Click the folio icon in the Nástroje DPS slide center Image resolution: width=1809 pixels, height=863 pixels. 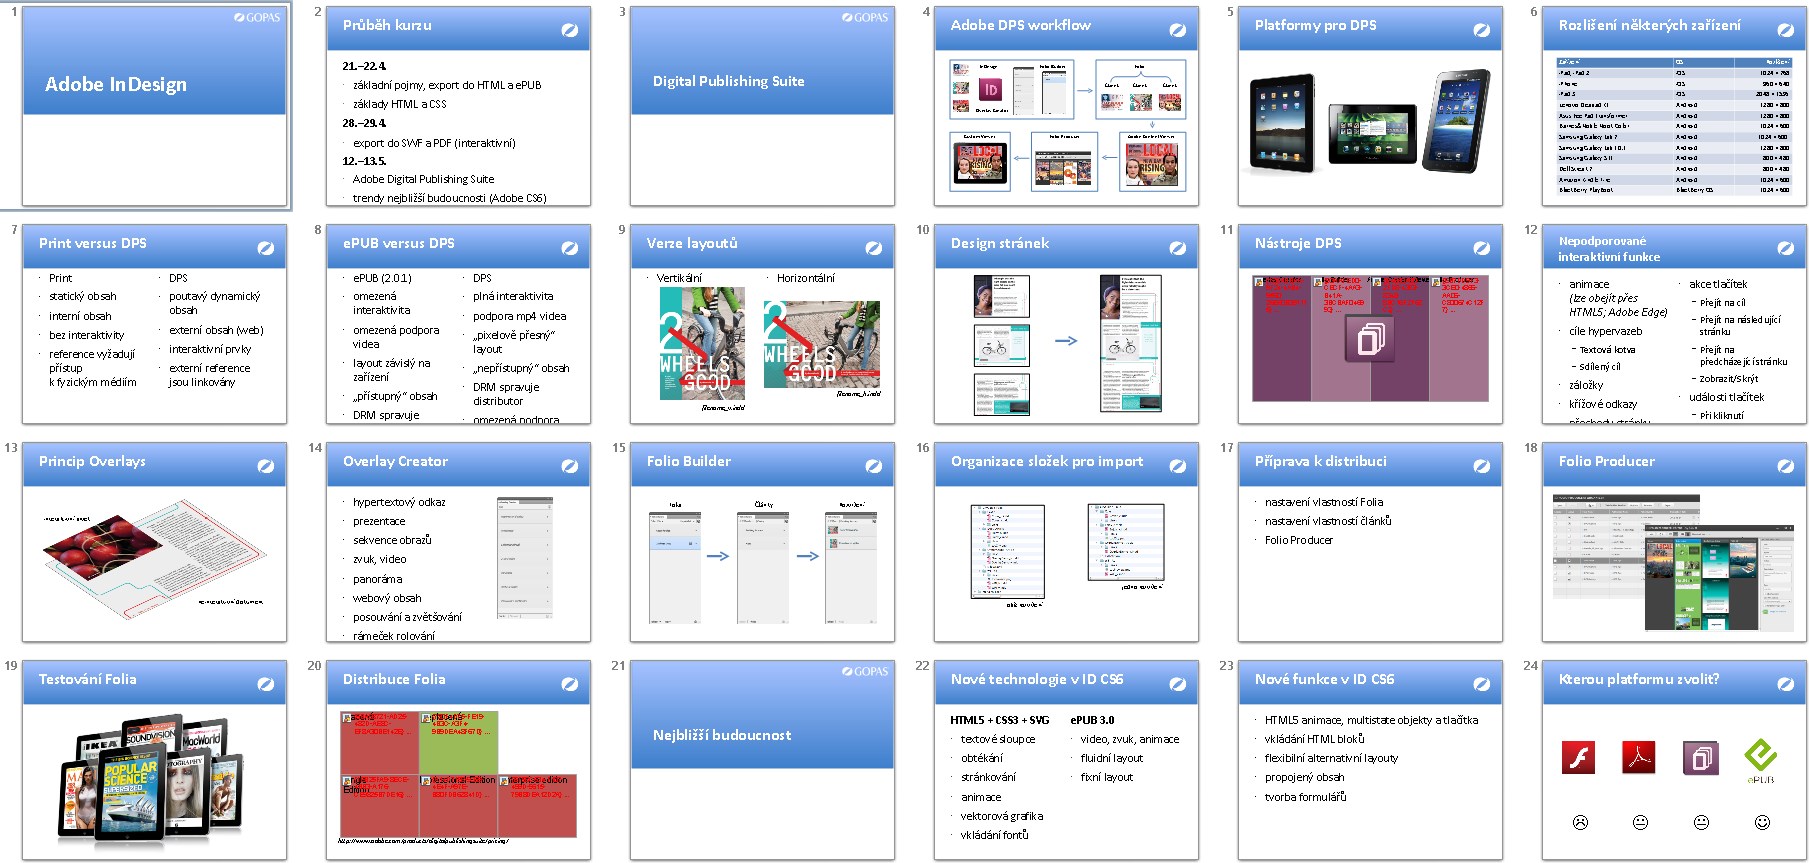pos(1370,337)
